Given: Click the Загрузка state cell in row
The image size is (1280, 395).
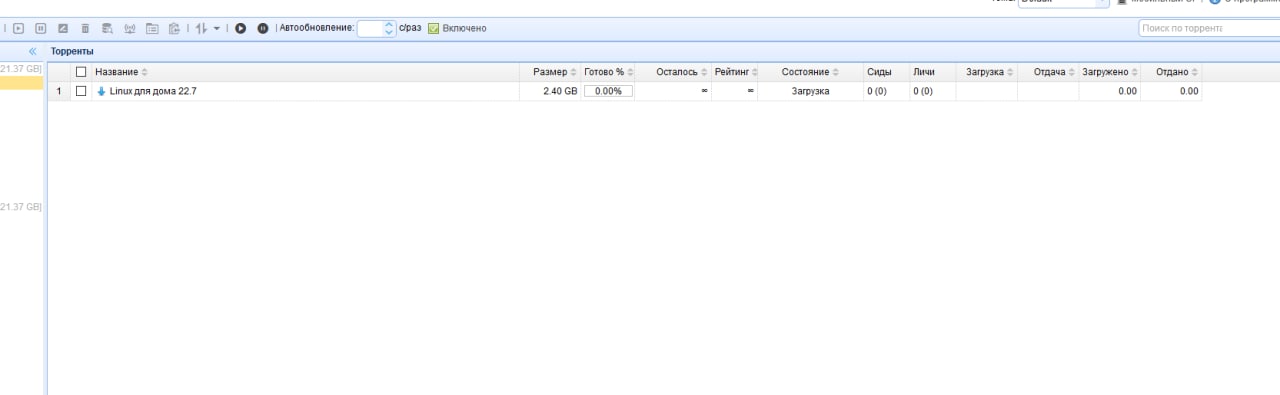Looking at the screenshot, I should (x=810, y=91).
